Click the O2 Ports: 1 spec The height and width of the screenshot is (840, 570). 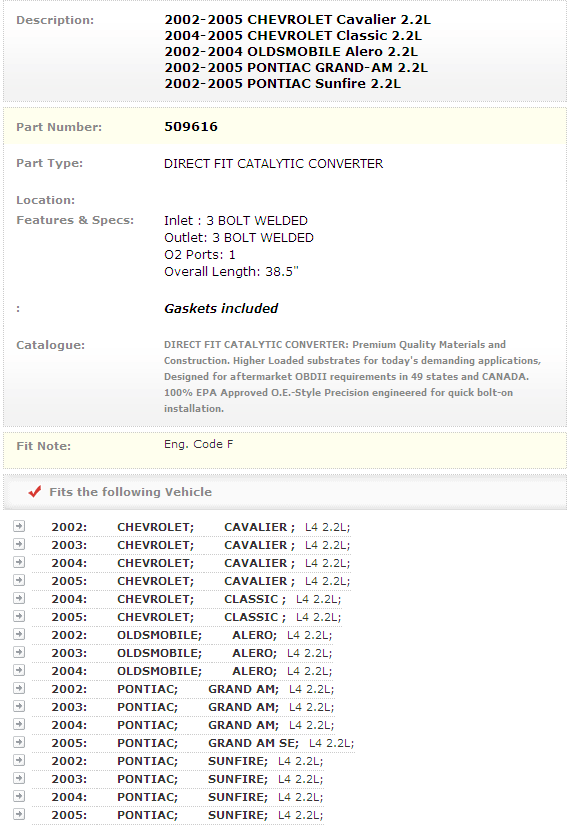(199, 254)
